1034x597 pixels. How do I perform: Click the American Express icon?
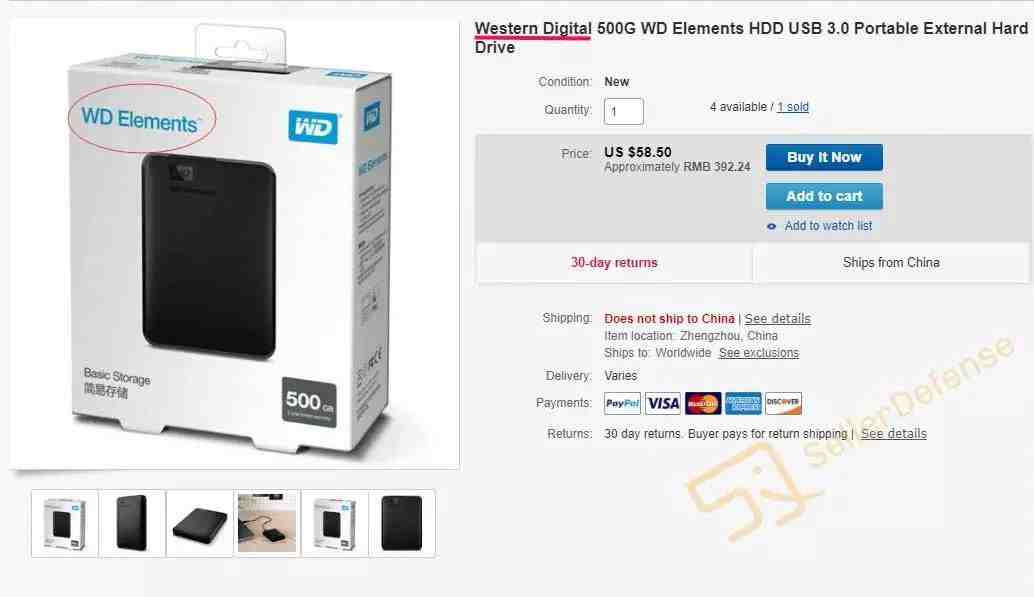tap(743, 403)
